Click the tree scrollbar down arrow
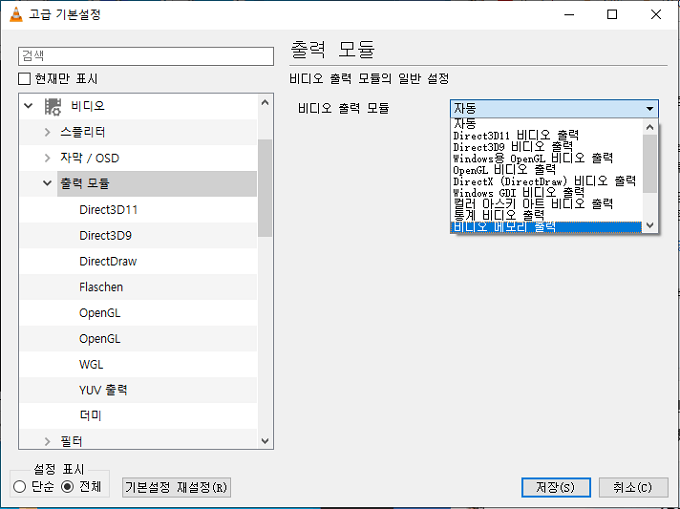The height and width of the screenshot is (509, 680). point(265,441)
